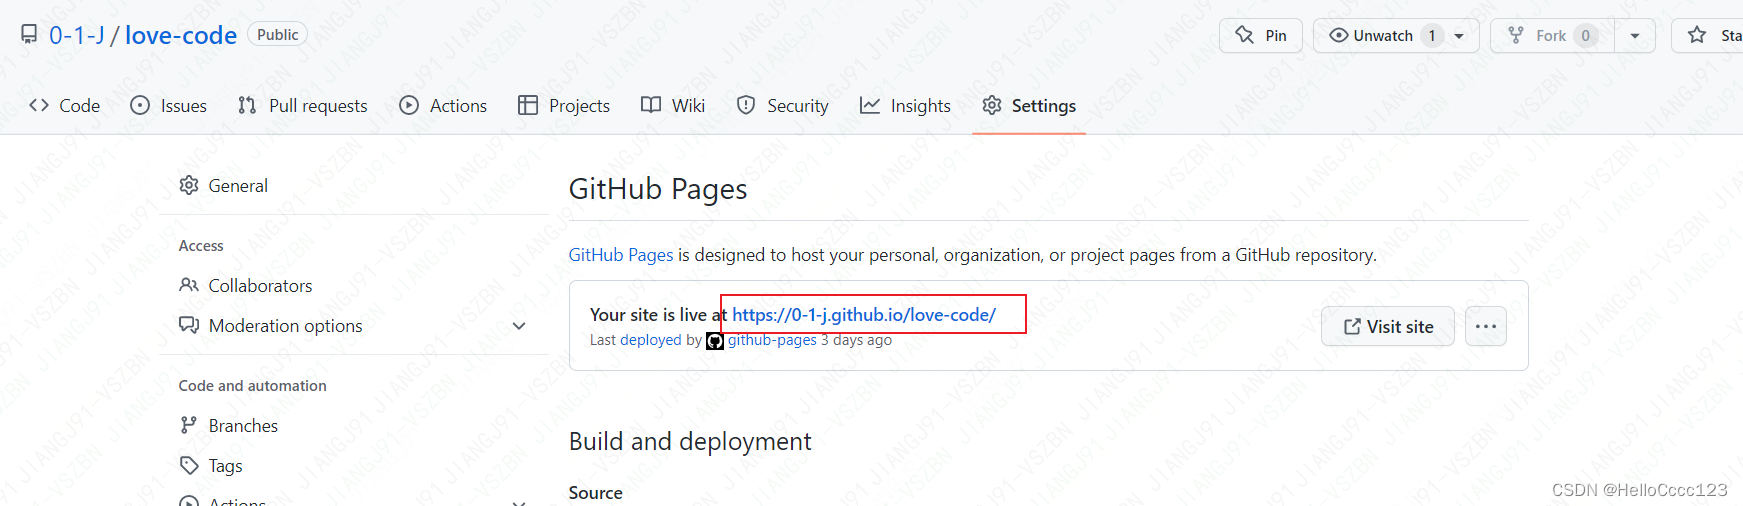
Task: Click the Fork button
Action: point(1552,35)
